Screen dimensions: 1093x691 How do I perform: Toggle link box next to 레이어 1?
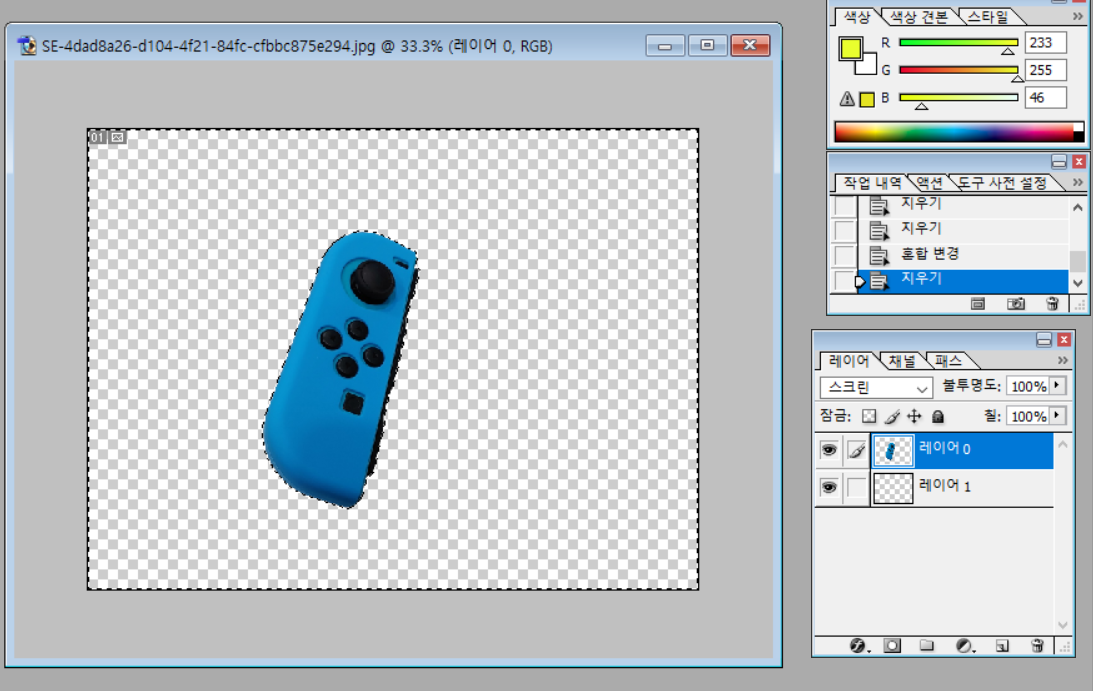[856, 487]
